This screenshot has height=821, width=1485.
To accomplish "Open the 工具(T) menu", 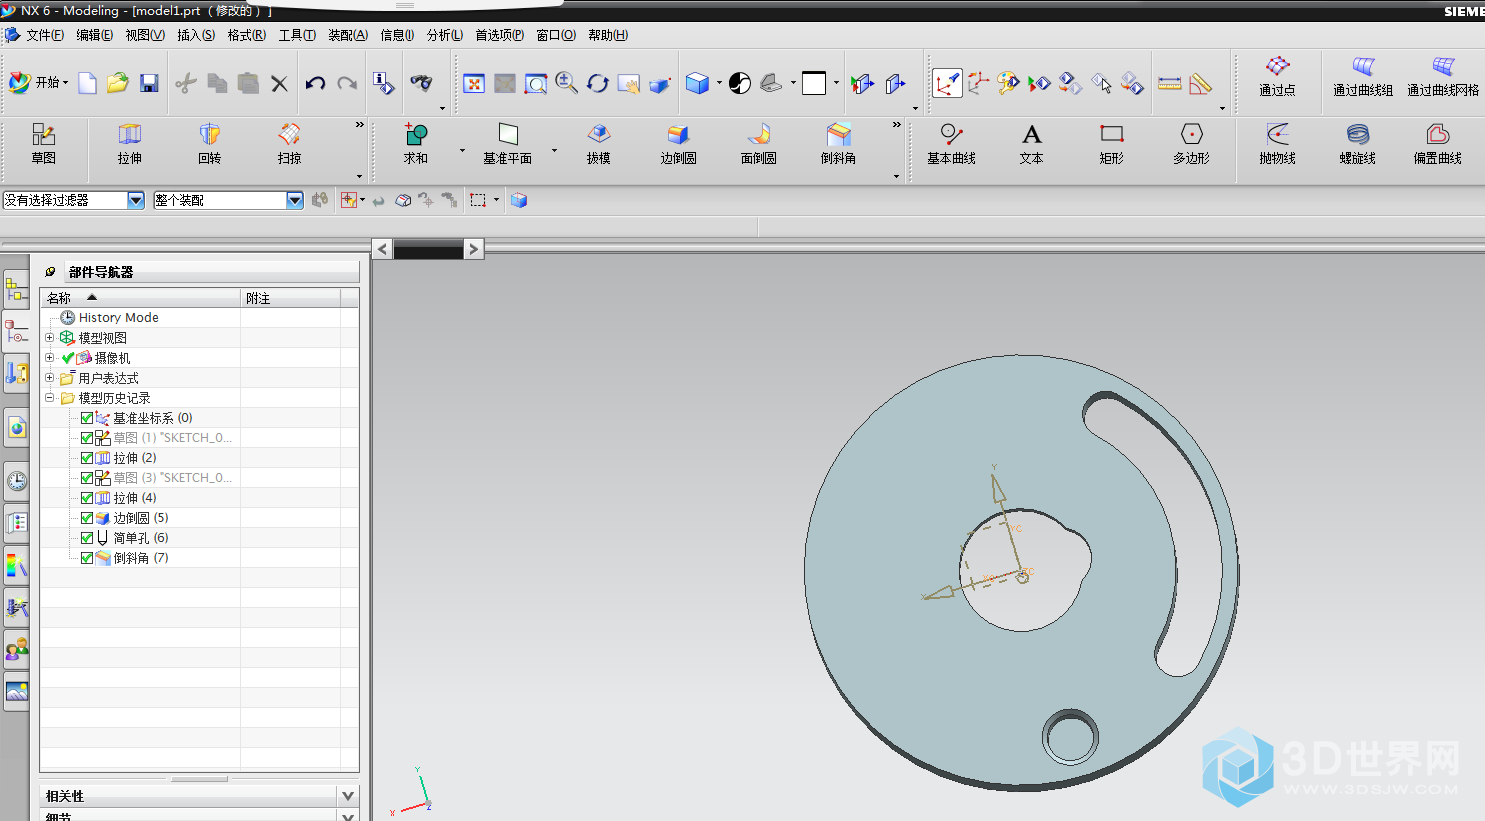I will coord(297,35).
